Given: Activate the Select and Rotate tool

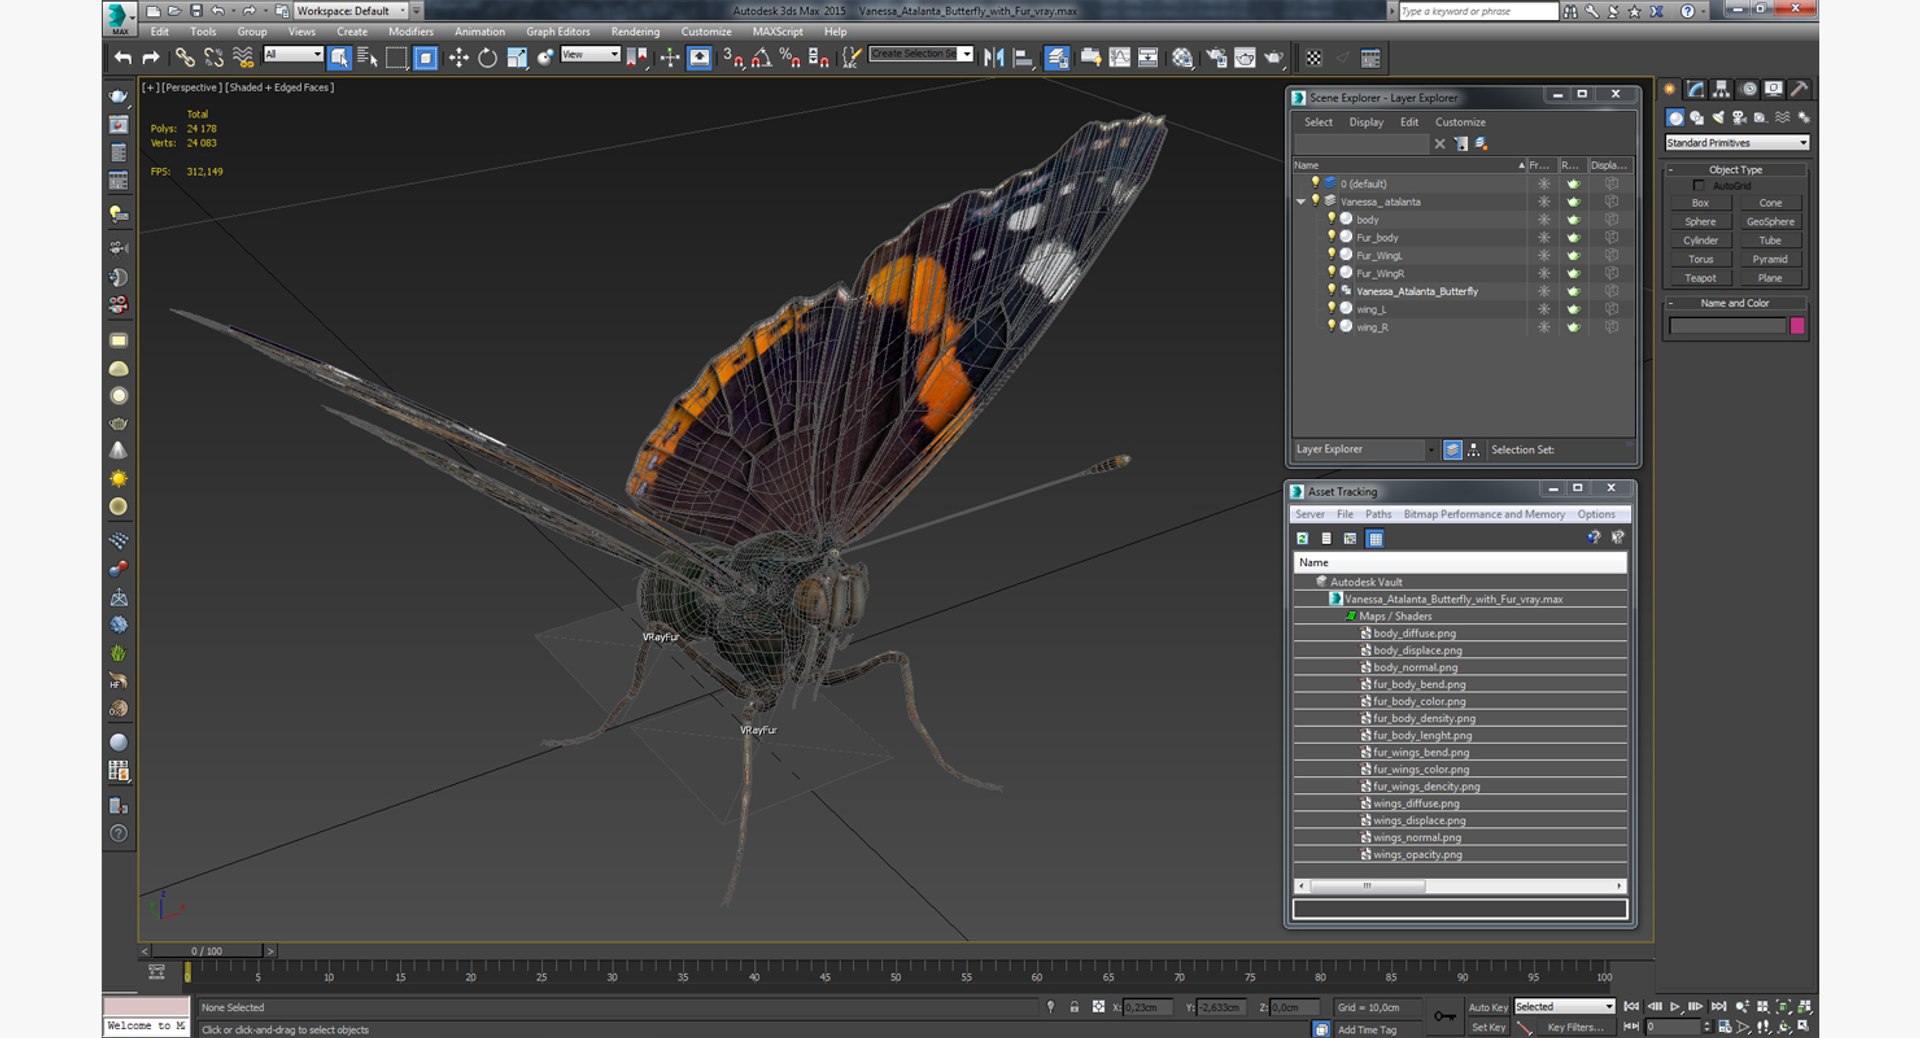Looking at the screenshot, I should coord(487,58).
